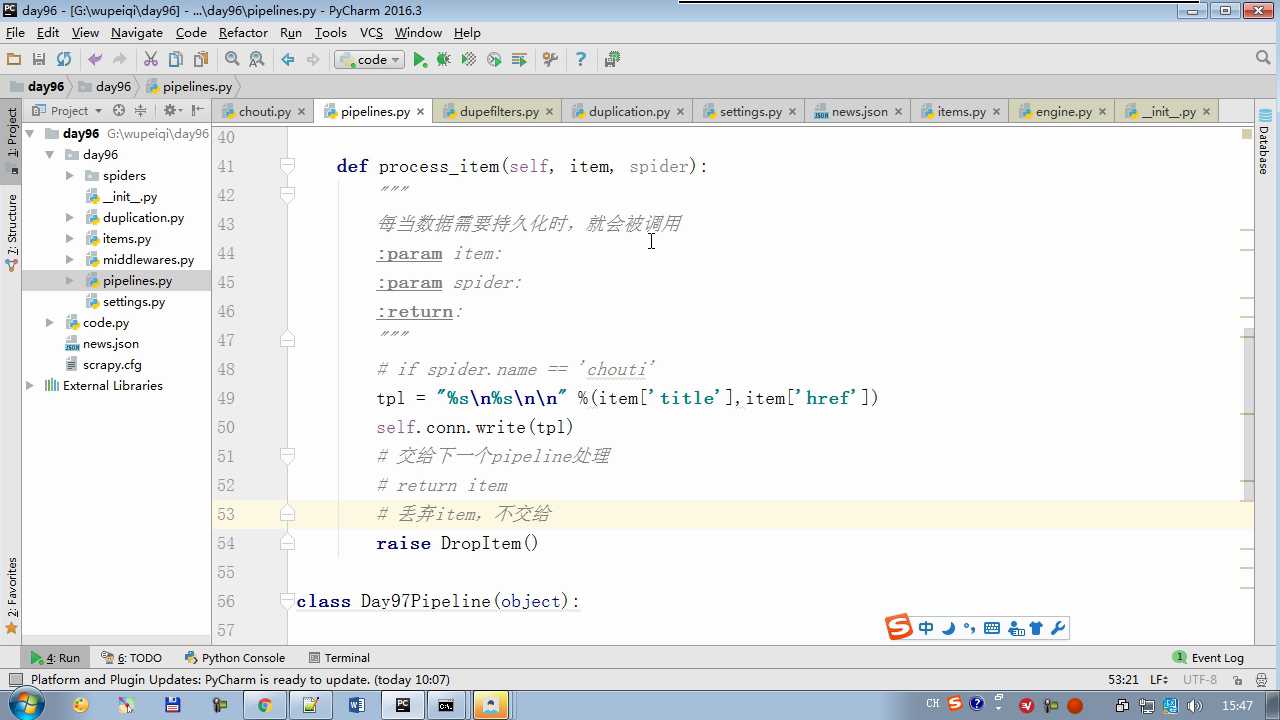Click the Run with concurrency icon

pyautogui.click(x=519, y=60)
